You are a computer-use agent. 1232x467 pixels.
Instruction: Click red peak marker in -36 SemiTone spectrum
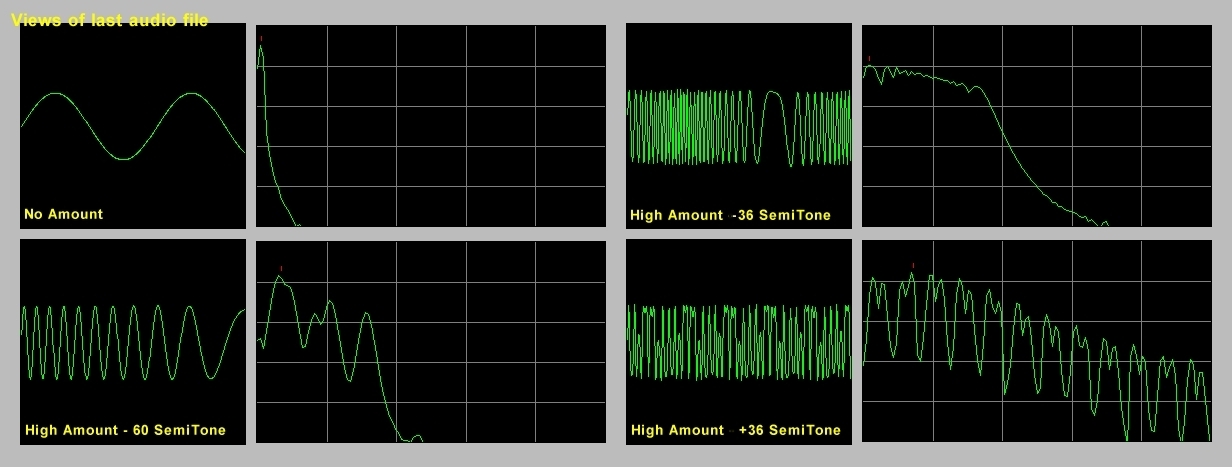click(x=869, y=58)
